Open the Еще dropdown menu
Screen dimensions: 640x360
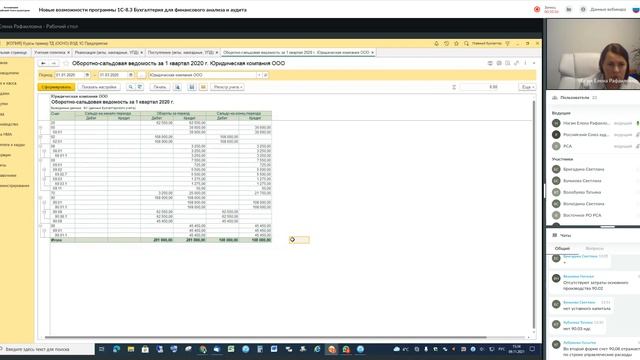[527, 87]
